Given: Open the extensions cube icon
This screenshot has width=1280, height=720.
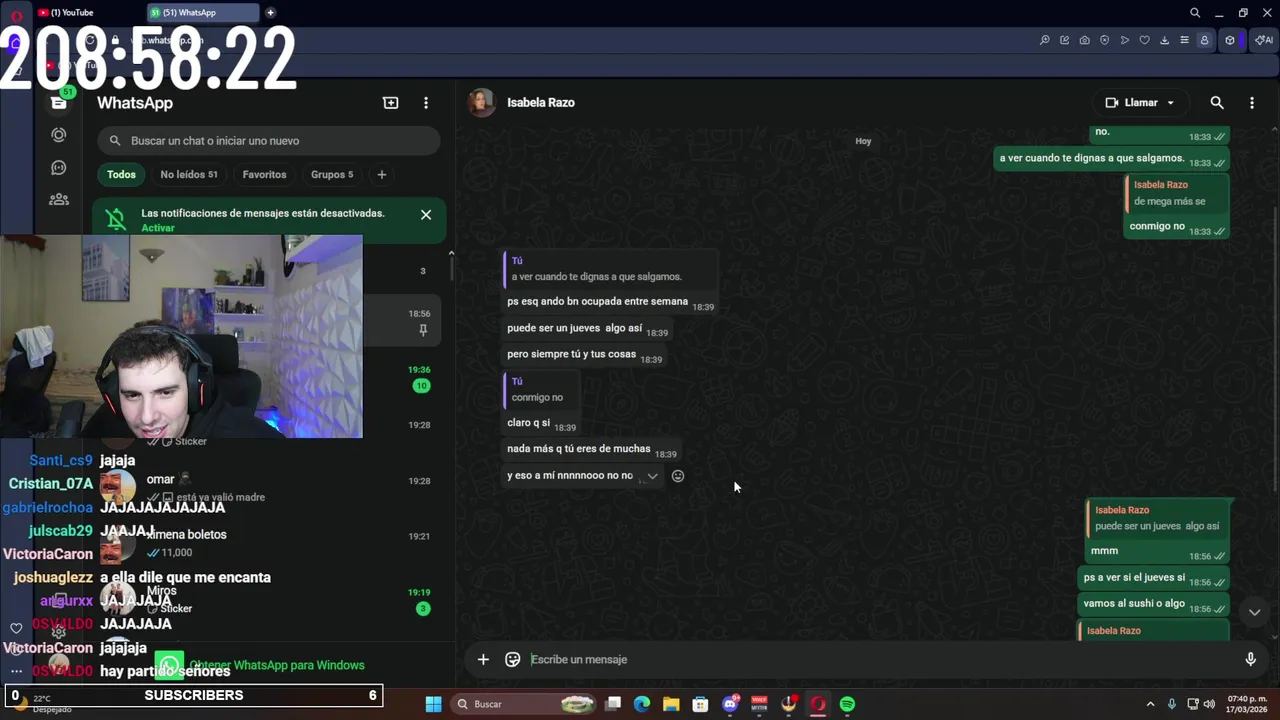Looking at the screenshot, I should coord(1230,40).
